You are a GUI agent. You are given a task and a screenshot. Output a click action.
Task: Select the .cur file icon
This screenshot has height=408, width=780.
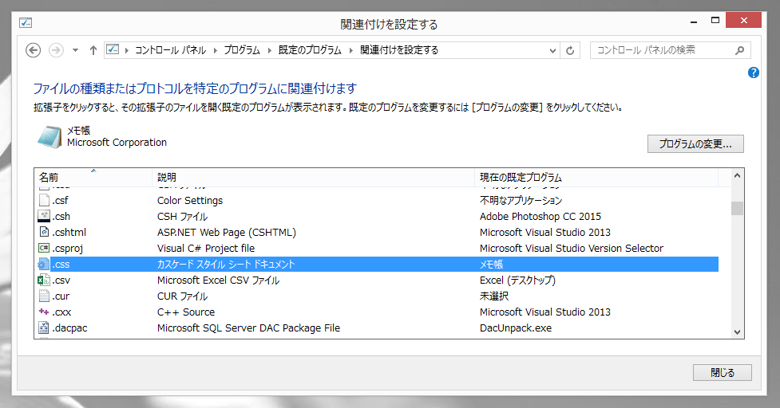[x=44, y=296]
